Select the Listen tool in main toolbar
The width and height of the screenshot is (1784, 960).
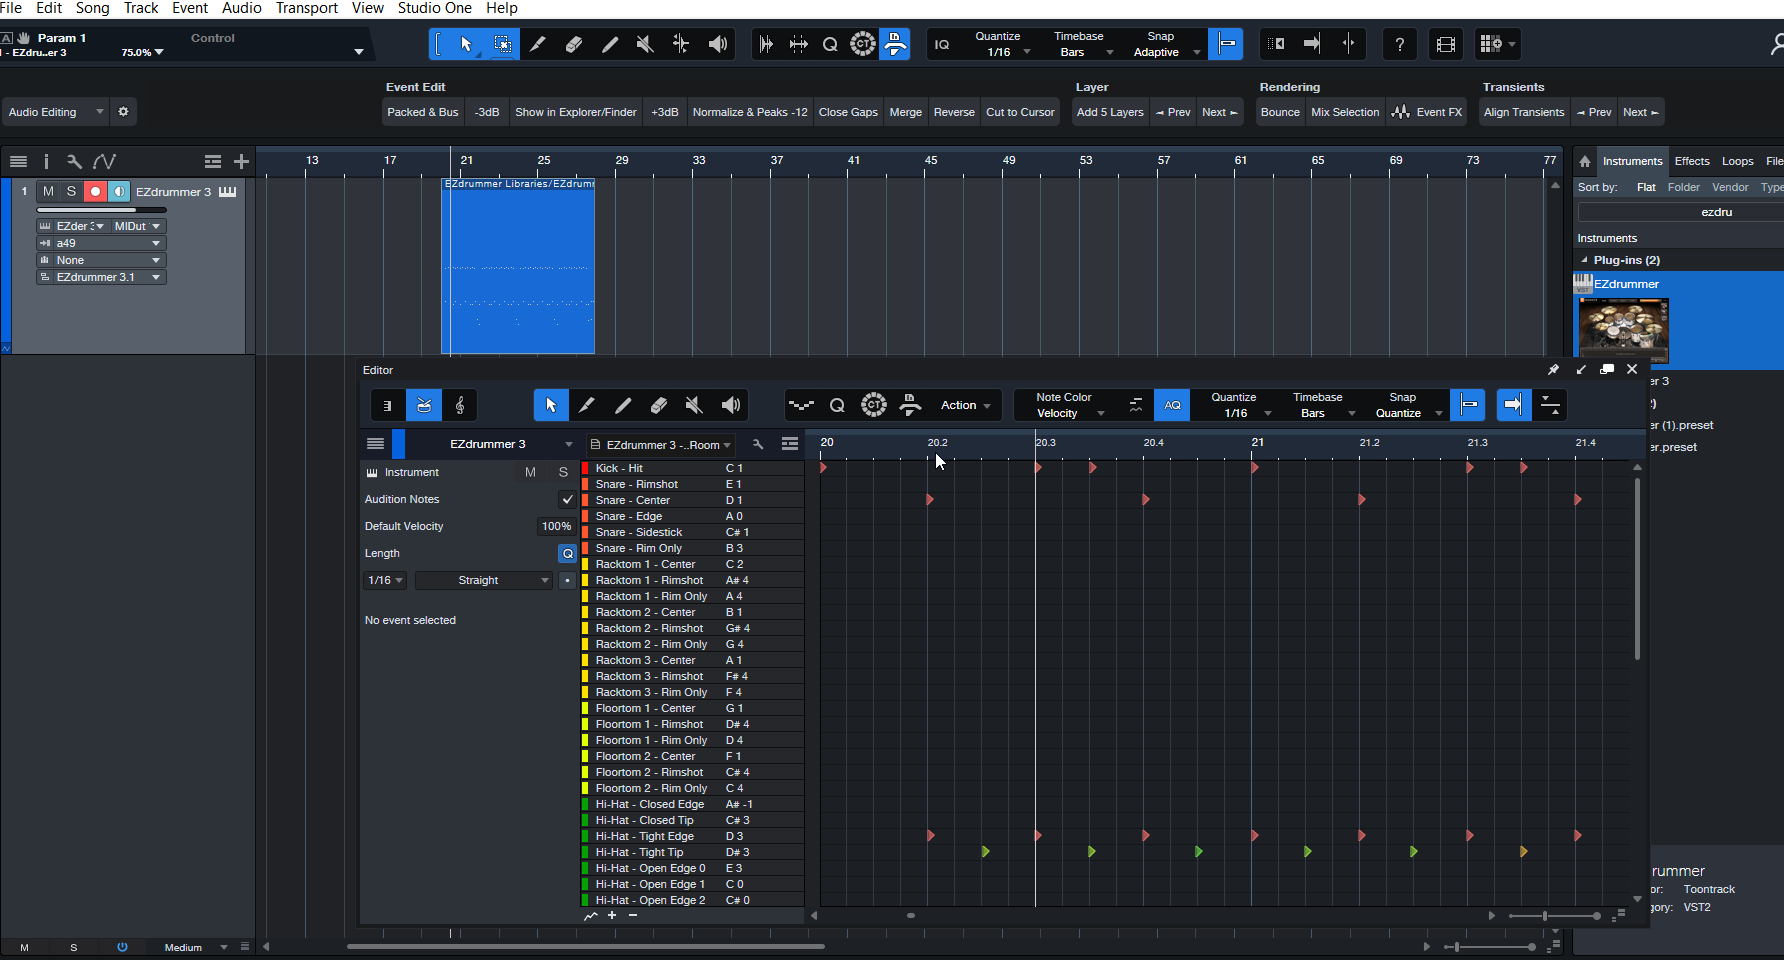point(718,44)
